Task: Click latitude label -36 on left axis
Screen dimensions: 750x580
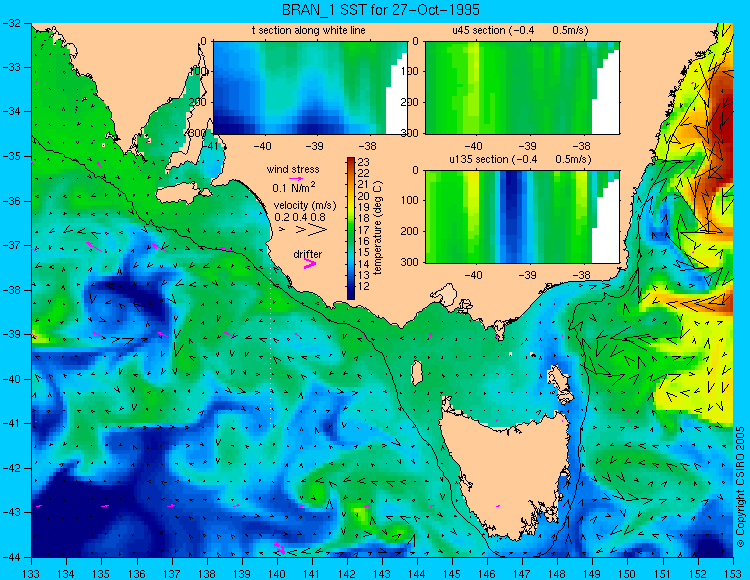Action: pos(12,201)
